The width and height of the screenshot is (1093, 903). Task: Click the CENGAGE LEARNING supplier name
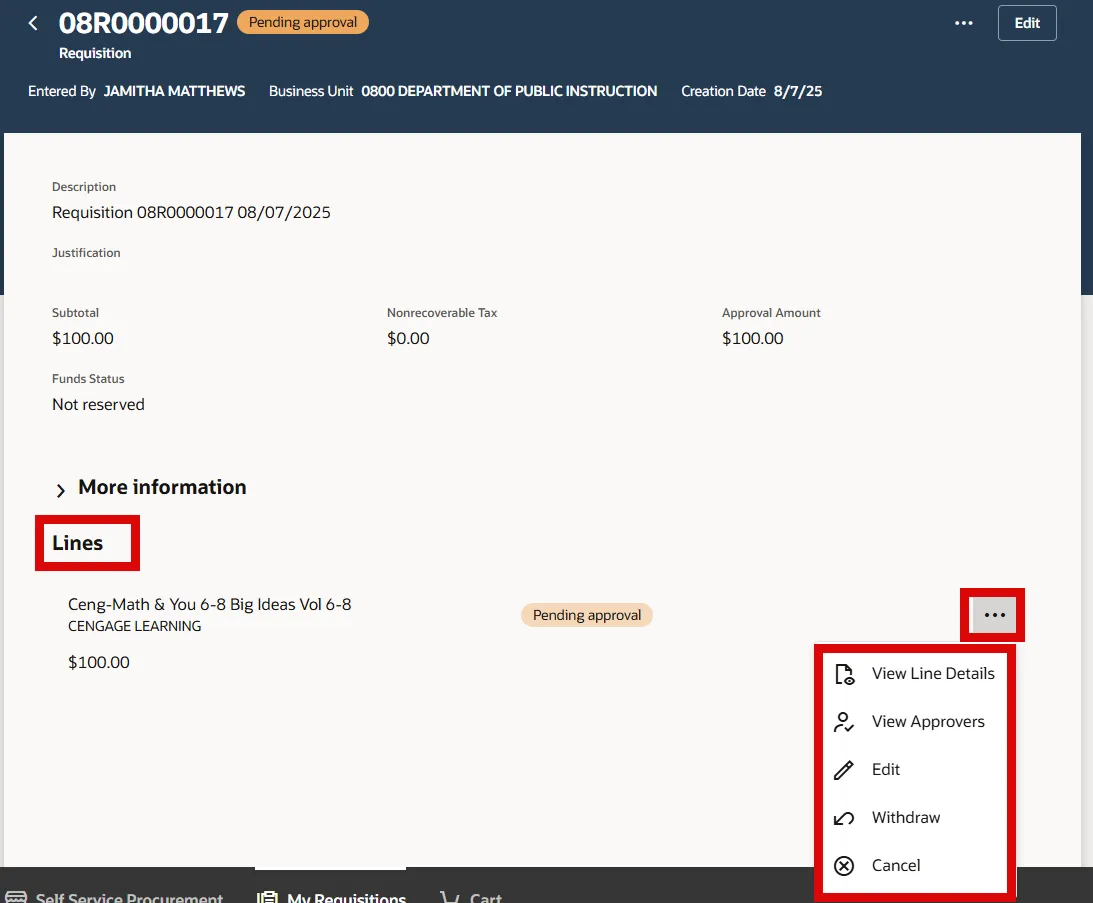[134, 627]
